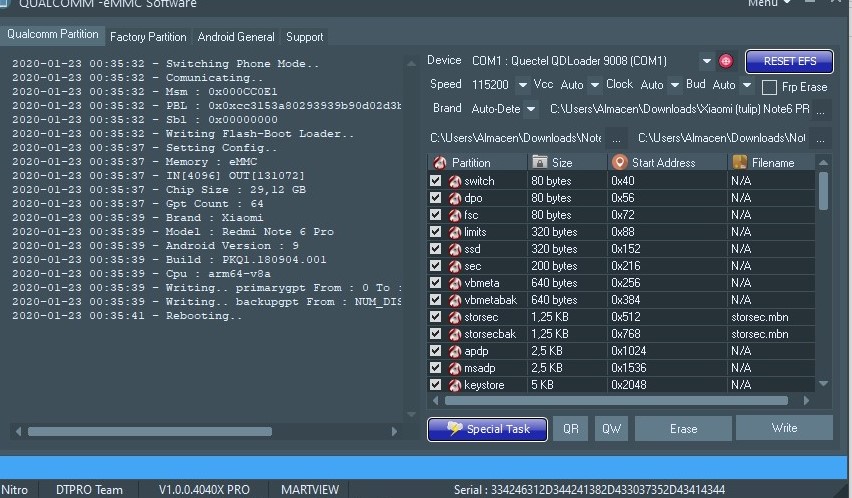Screen dimensions: 852x498
Task: Uncheck the vbmeta partition checkbox
Action: point(435,282)
